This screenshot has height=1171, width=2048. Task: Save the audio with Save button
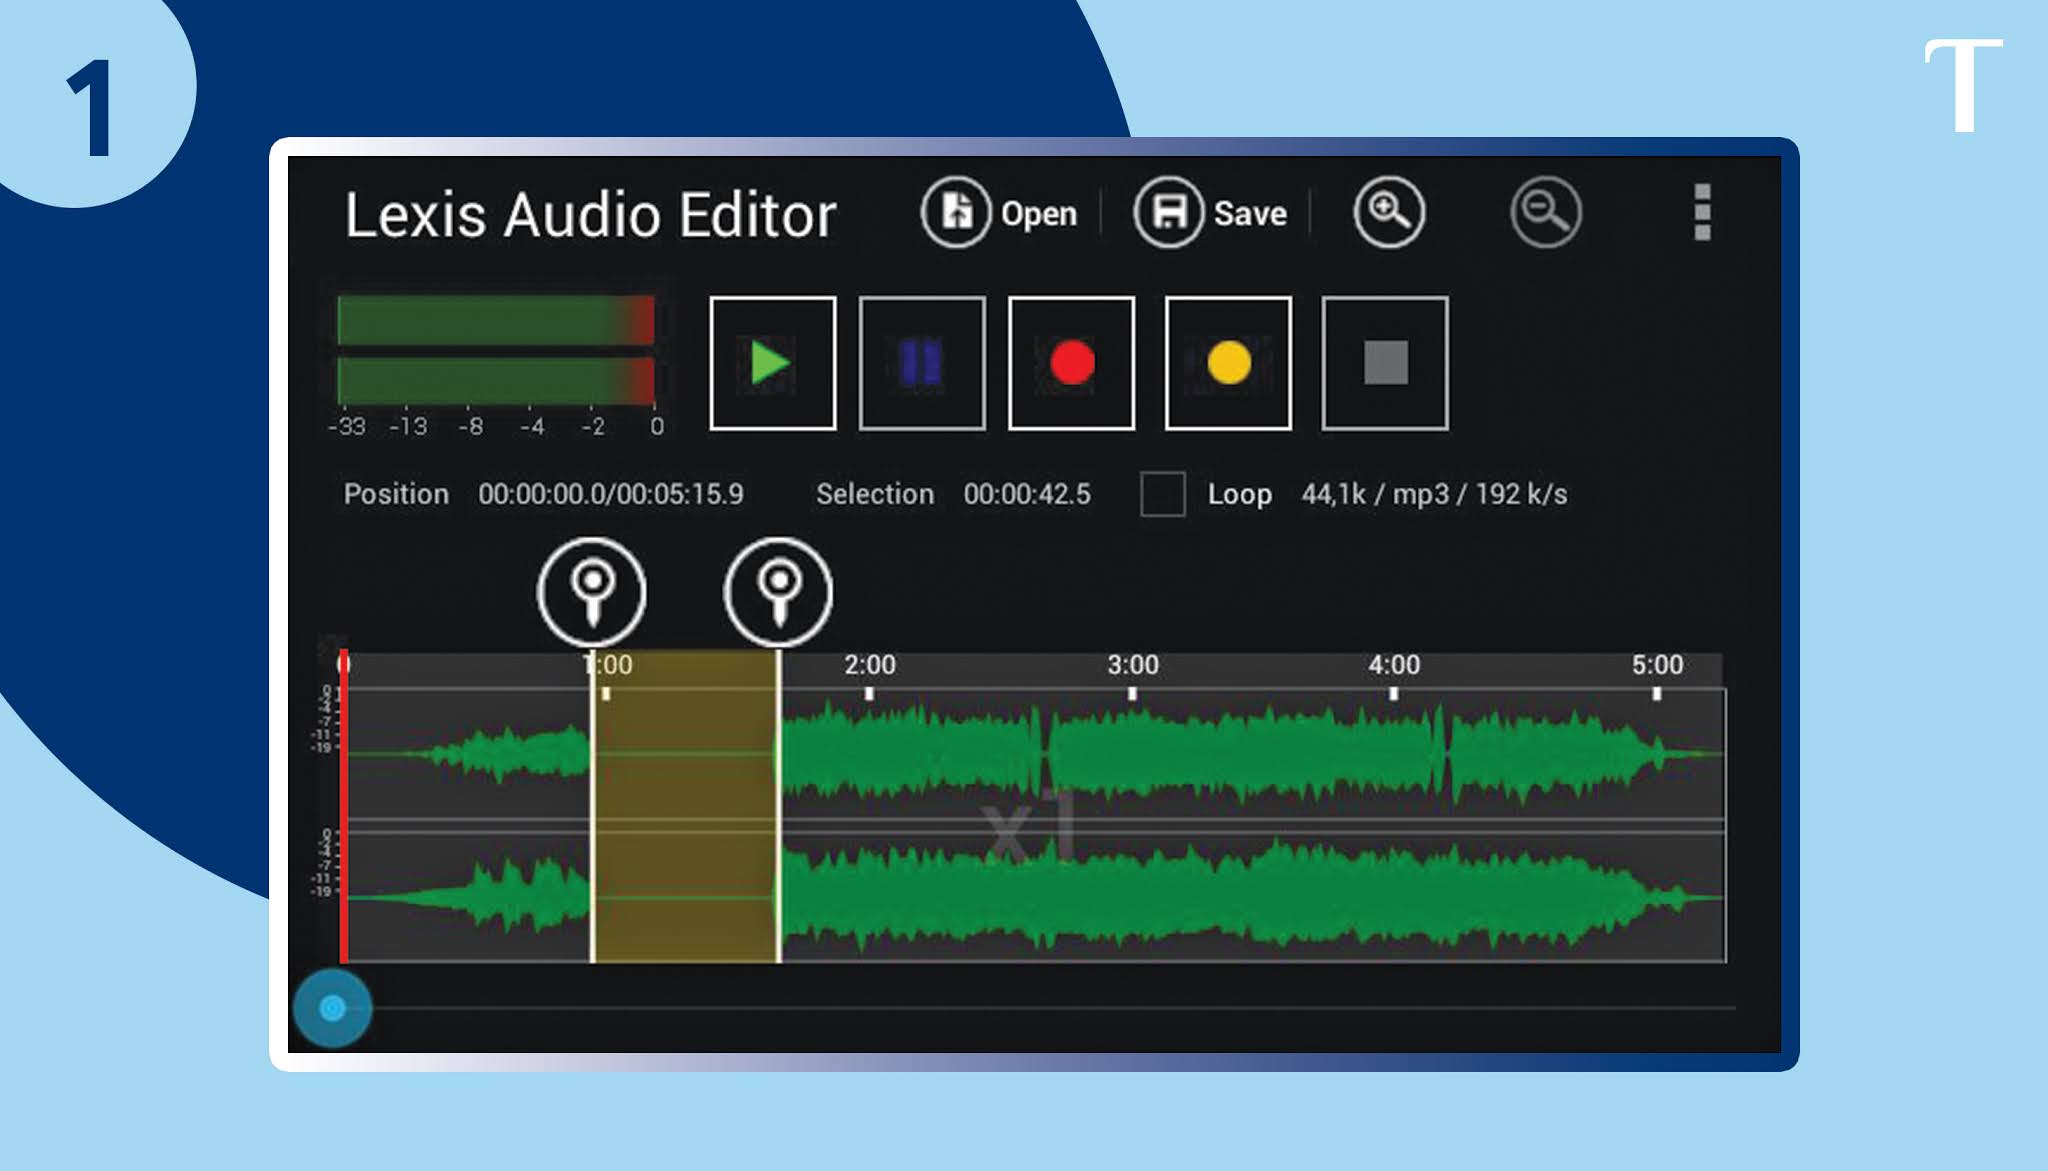click(x=1210, y=213)
